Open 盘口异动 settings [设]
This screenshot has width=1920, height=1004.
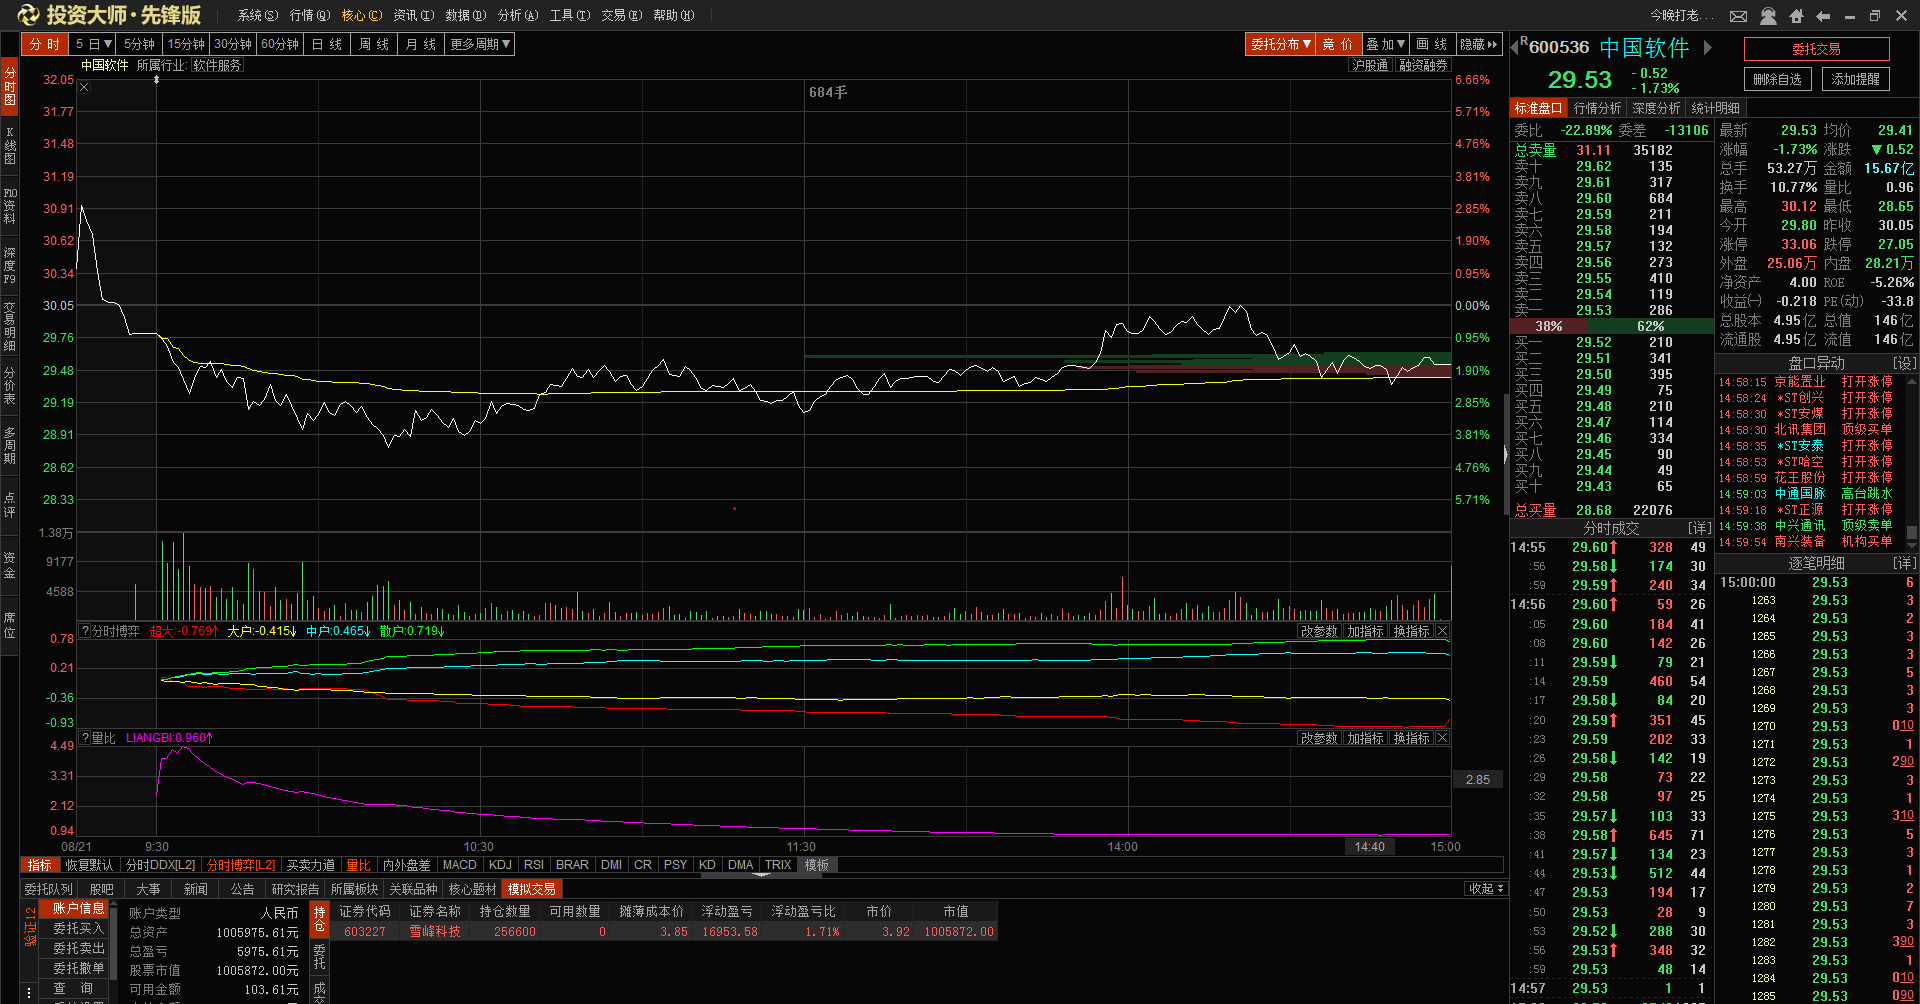[x=1904, y=363]
